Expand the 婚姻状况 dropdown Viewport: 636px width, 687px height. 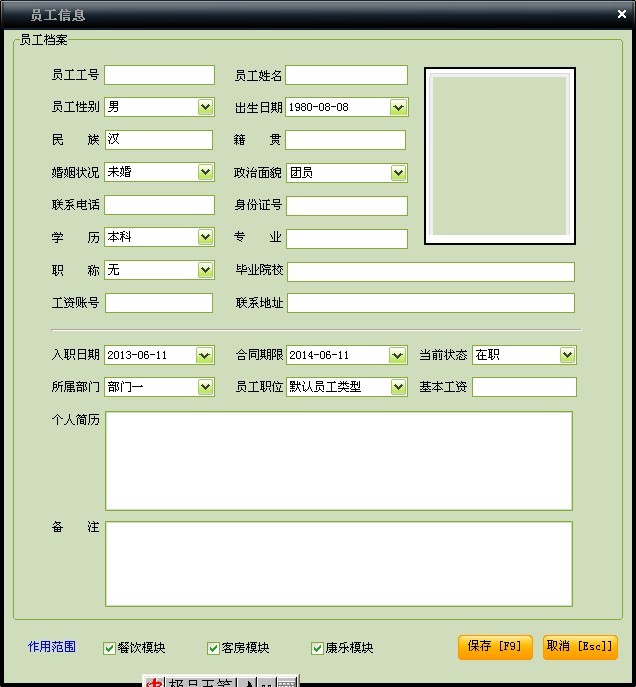205,172
